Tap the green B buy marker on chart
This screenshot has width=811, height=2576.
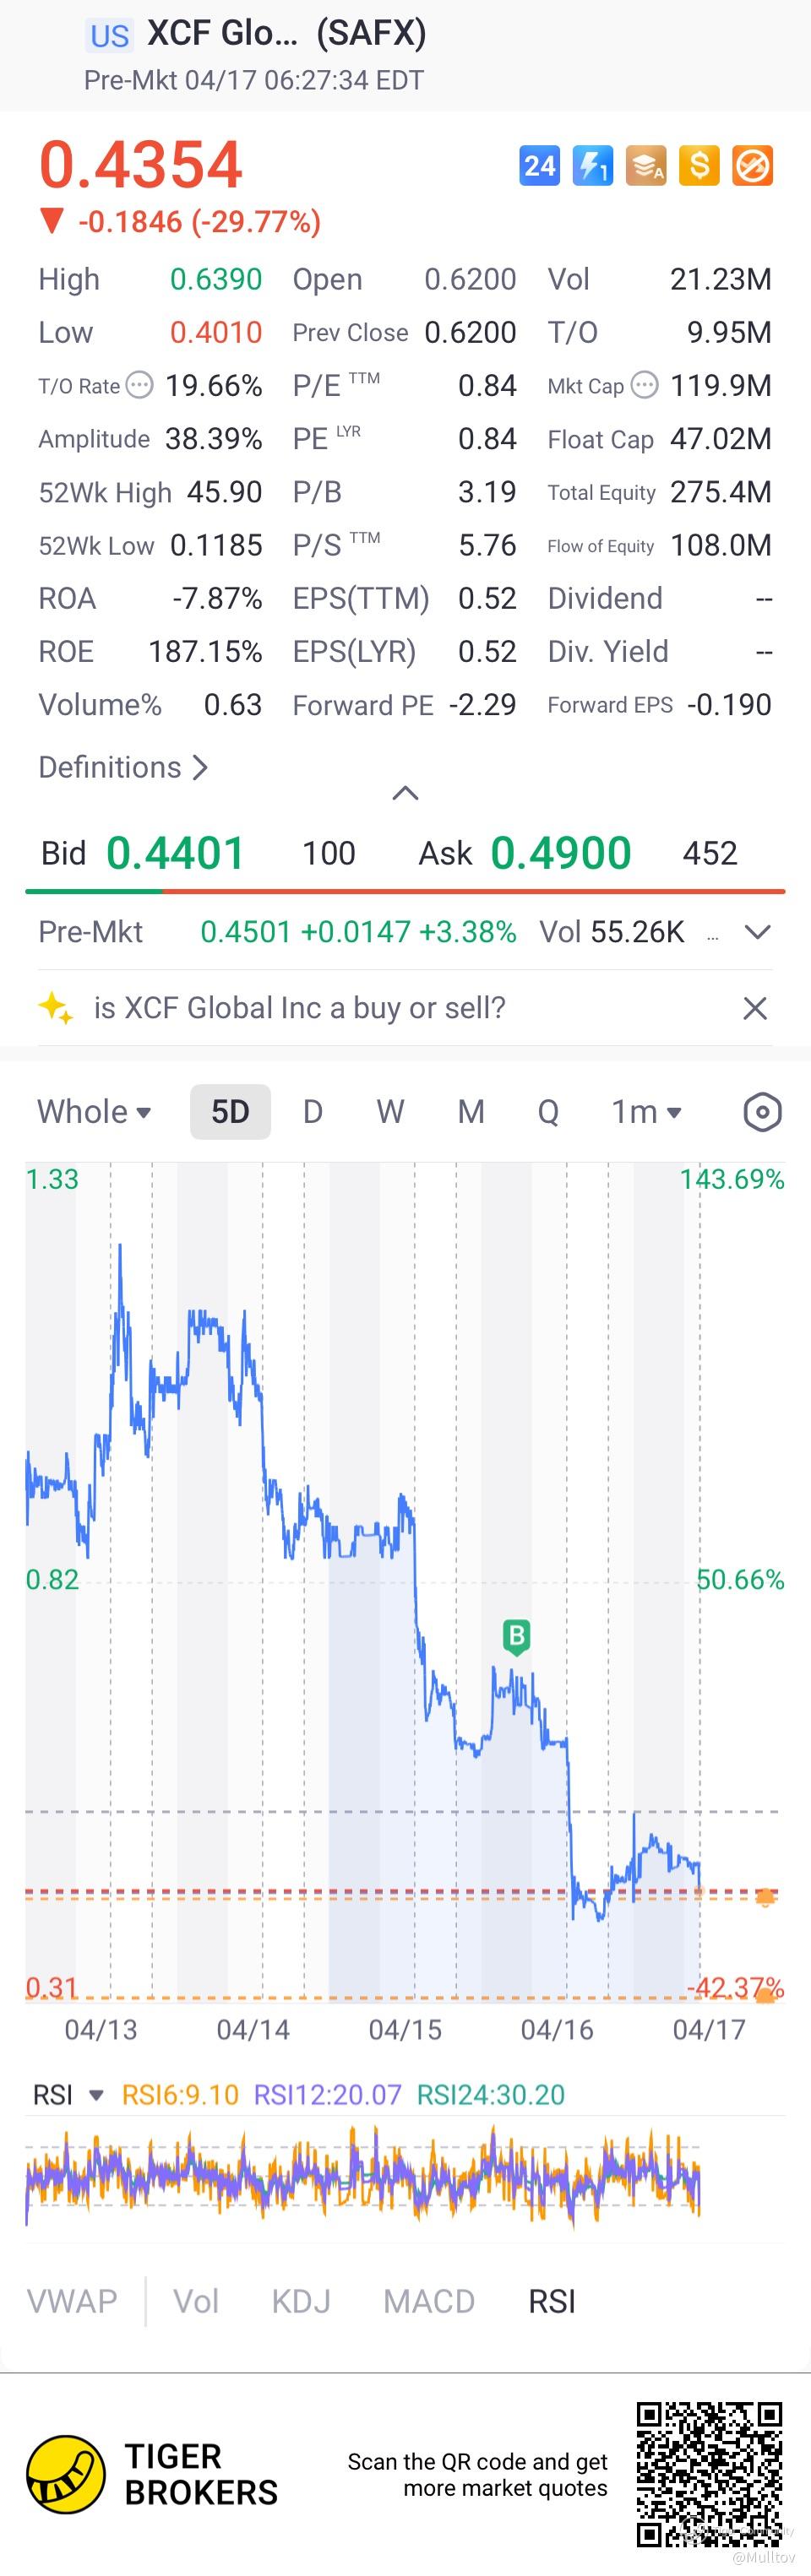coord(516,1637)
